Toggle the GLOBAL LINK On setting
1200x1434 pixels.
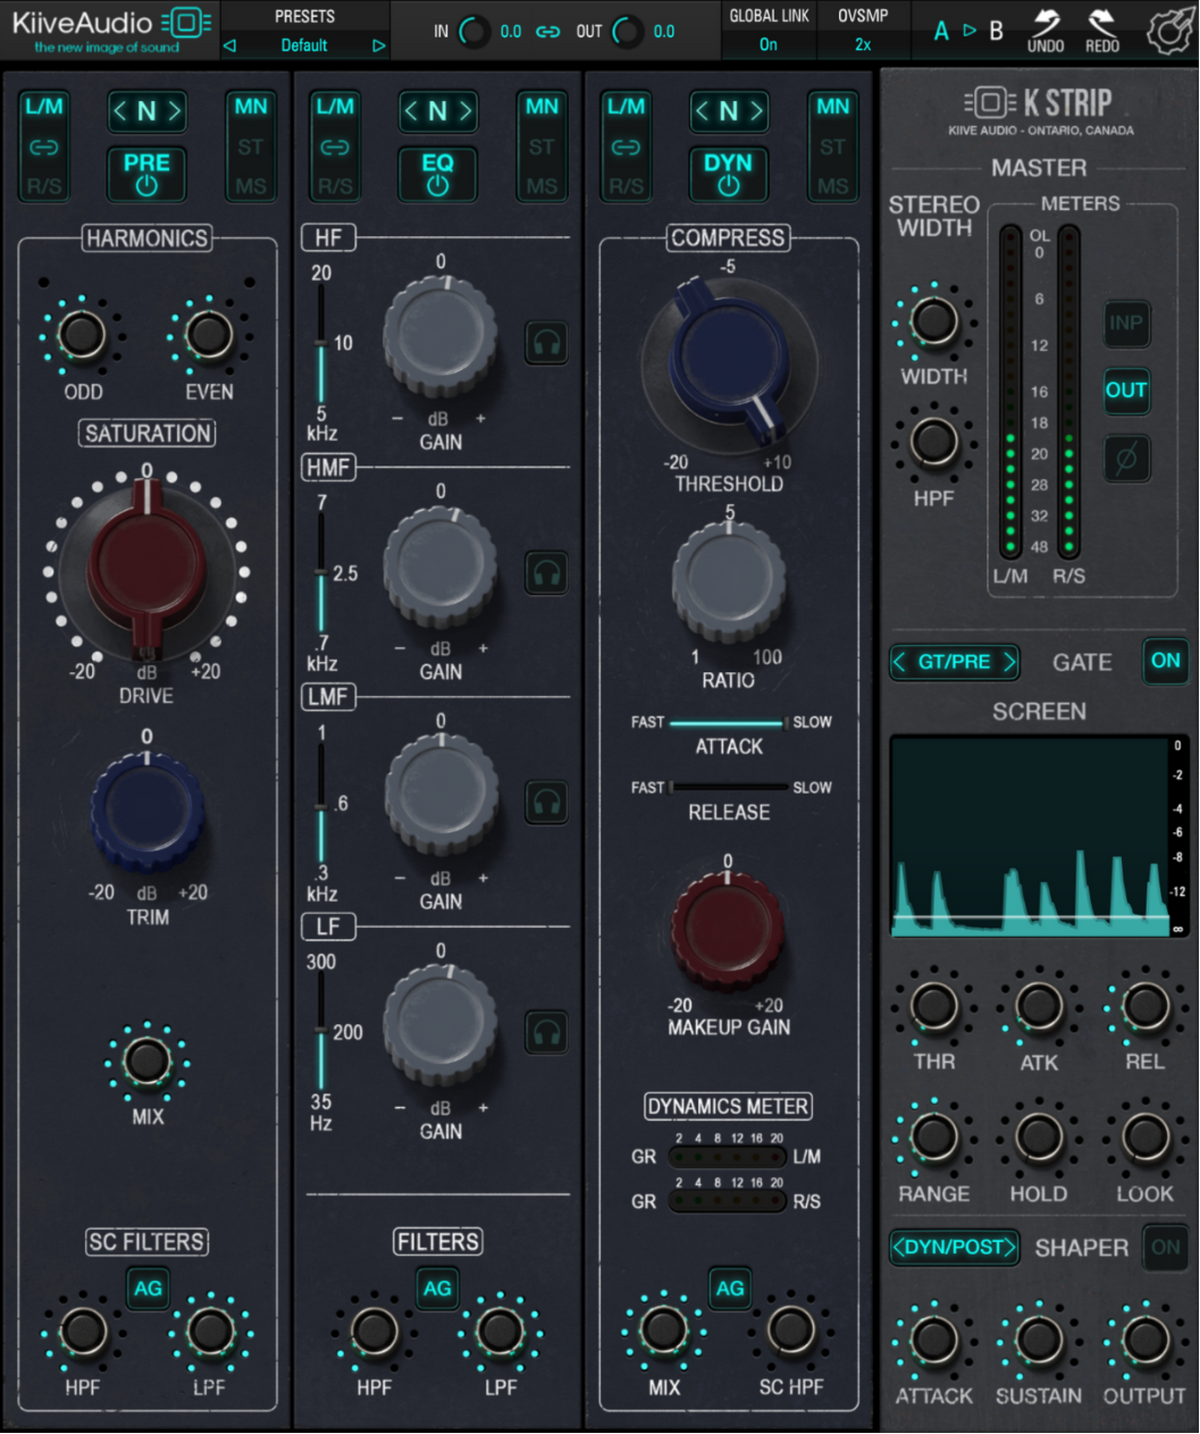pyautogui.click(x=768, y=45)
